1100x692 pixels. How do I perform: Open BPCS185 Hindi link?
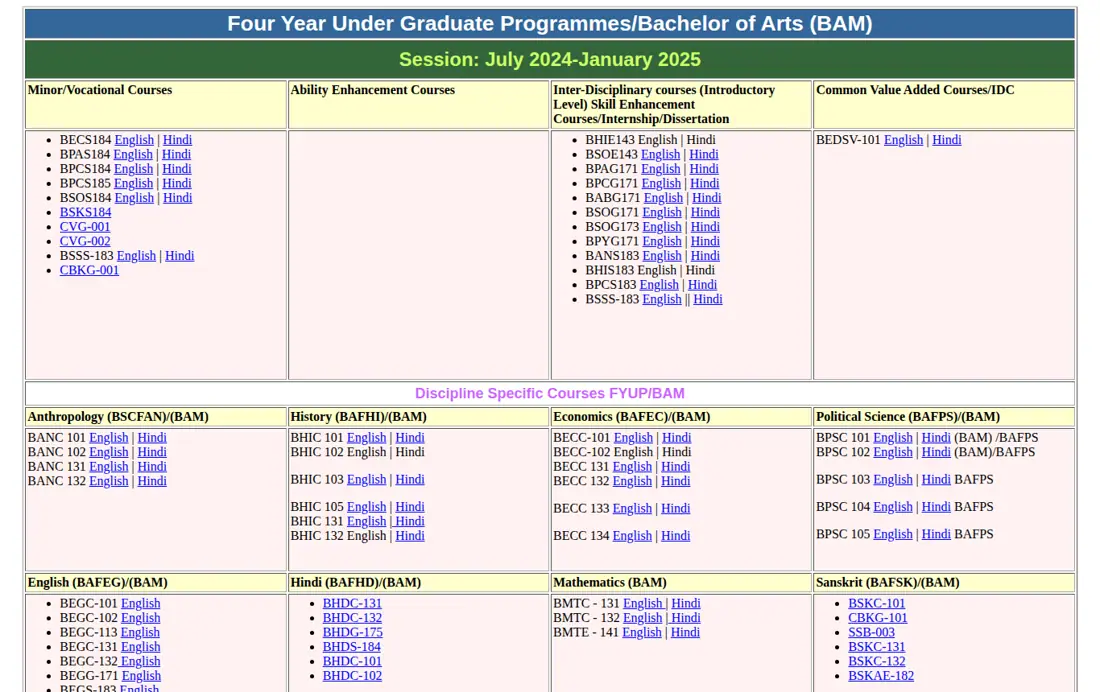click(177, 183)
